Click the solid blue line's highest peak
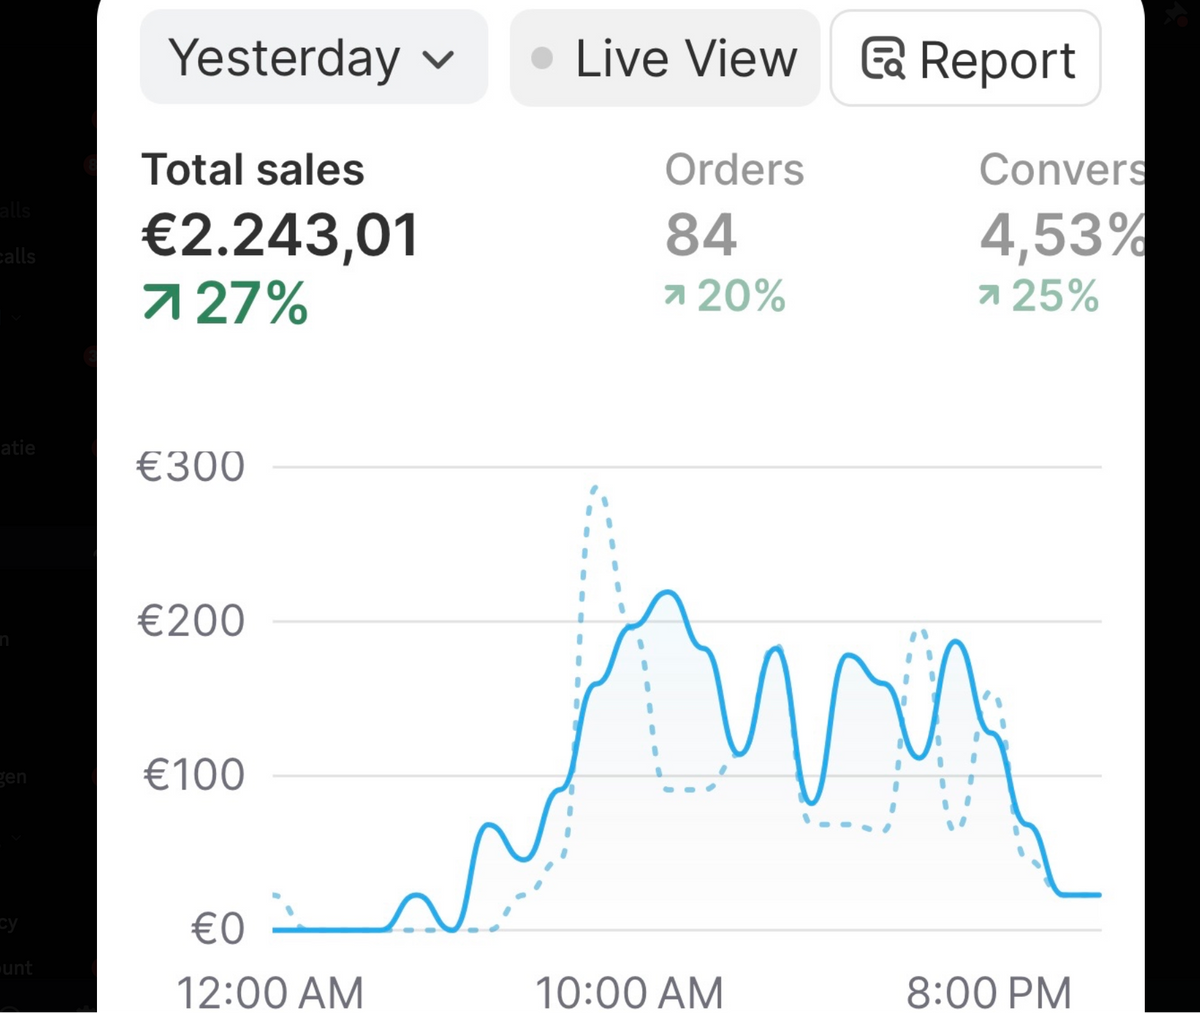This screenshot has width=1200, height=1013. [x=666, y=593]
